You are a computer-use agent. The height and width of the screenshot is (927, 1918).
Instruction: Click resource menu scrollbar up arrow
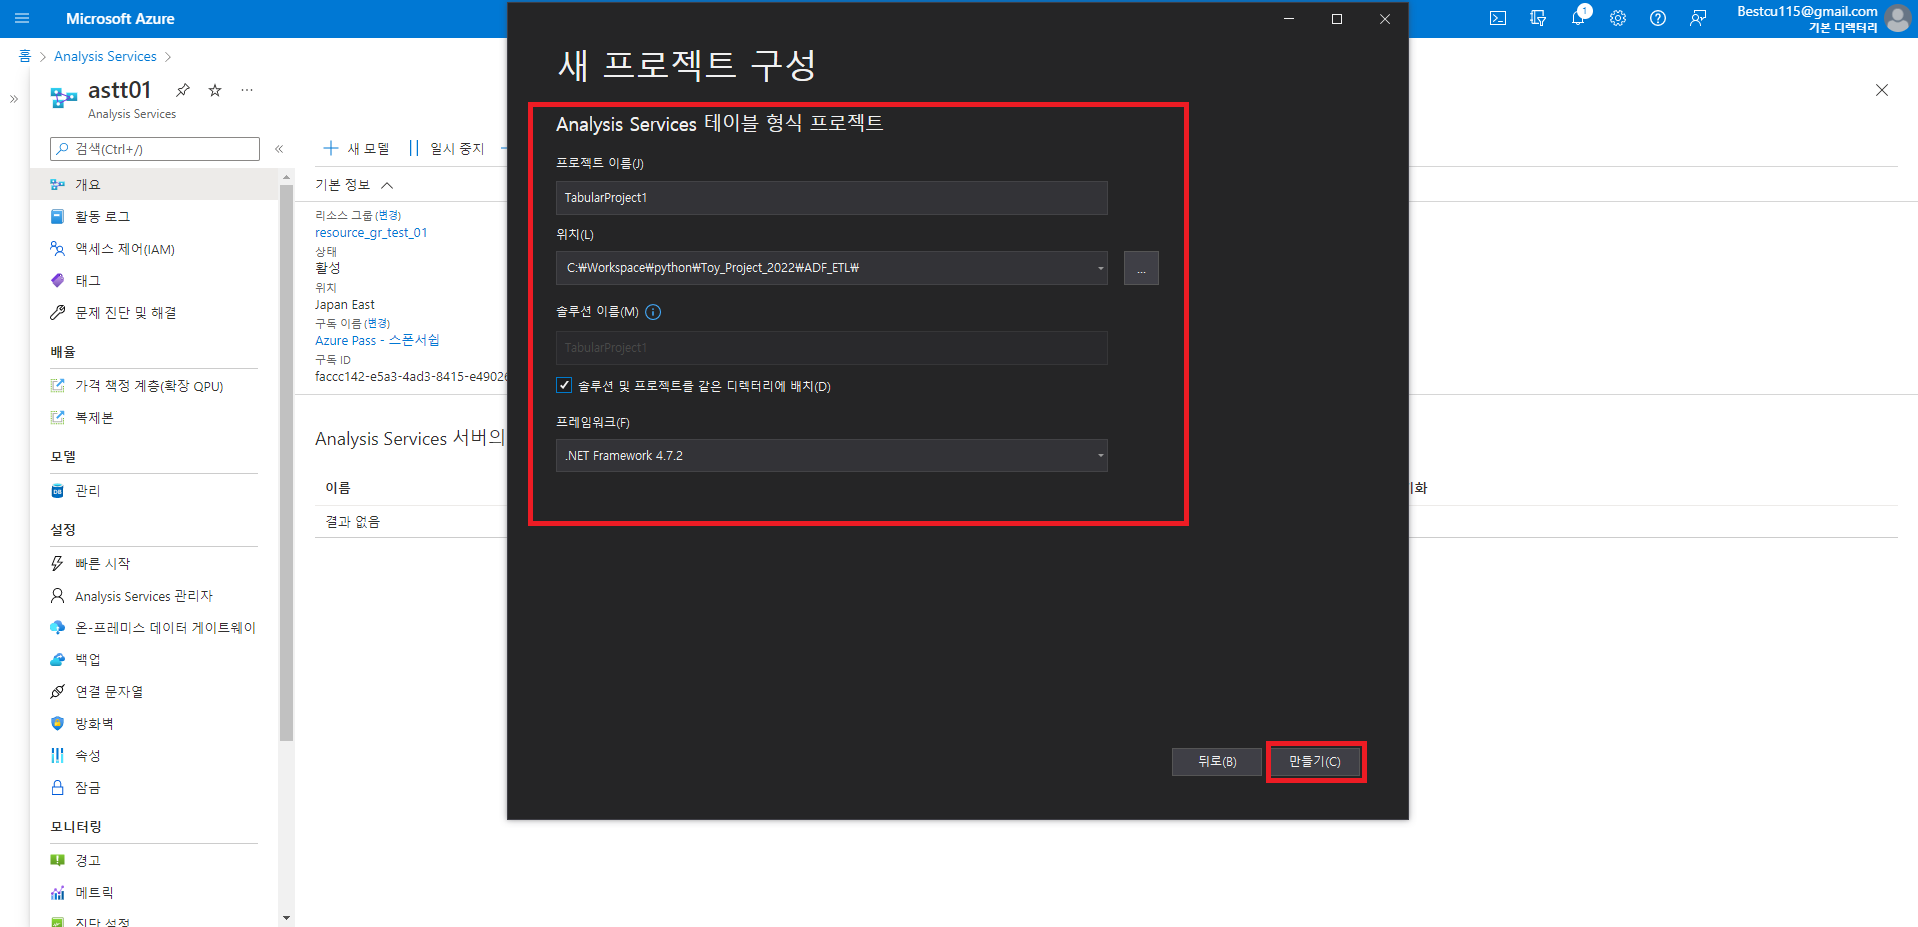[287, 177]
